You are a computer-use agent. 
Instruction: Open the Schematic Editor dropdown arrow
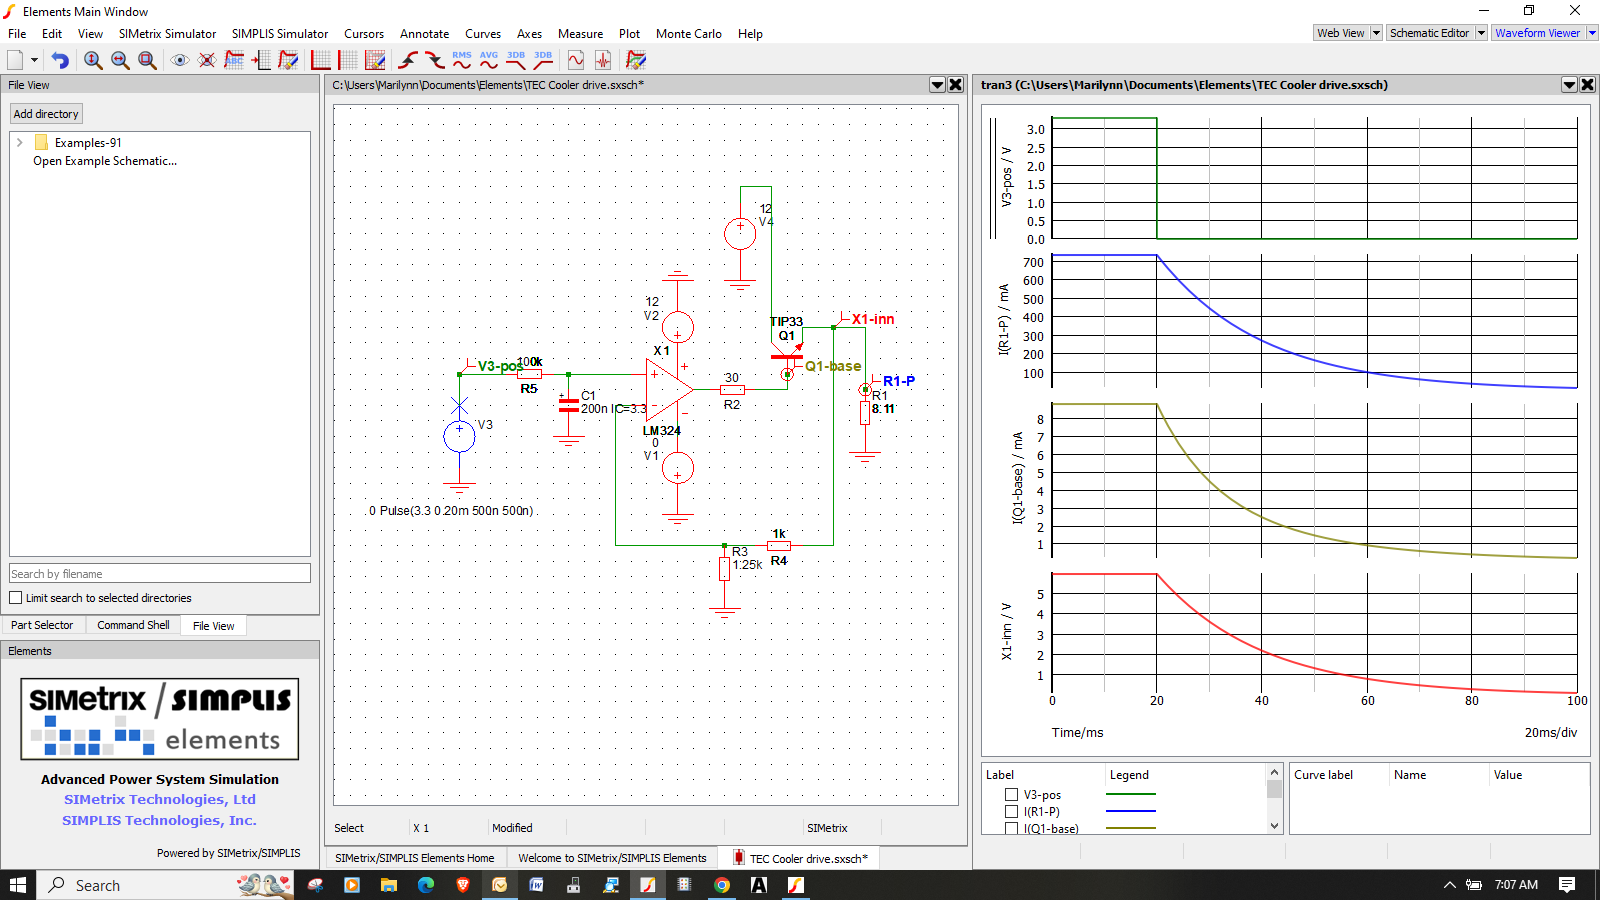(x=1481, y=33)
